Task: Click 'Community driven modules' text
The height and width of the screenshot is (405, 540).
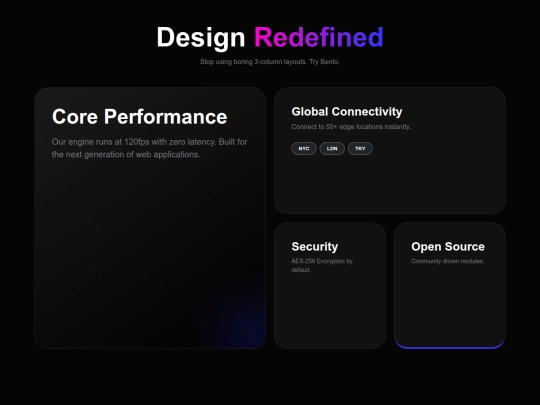Action: pyautogui.click(x=447, y=261)
